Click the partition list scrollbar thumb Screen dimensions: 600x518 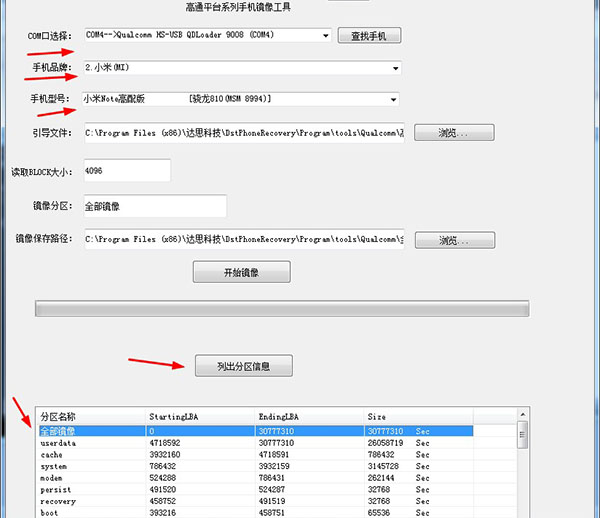tap(522, 435)
